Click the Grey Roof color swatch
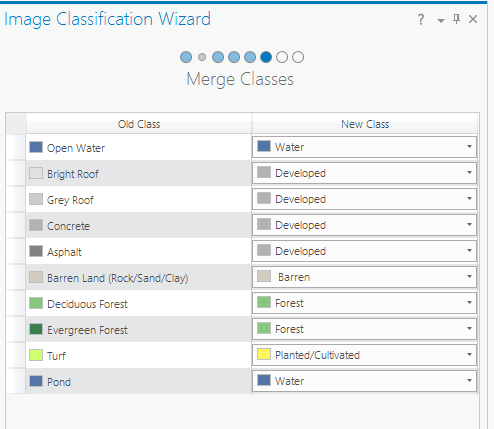This screenshot has width=494, height=429. coord(36,199)
